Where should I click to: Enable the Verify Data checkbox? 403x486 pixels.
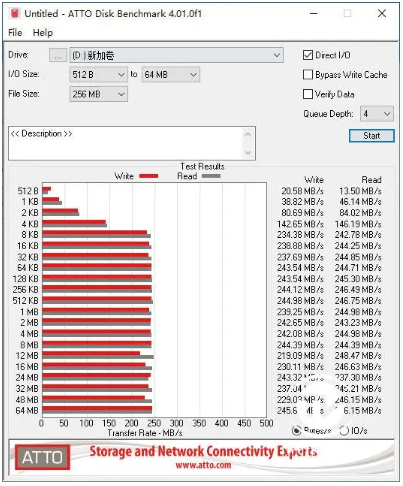pyautogui.click(x=308, y=94)
